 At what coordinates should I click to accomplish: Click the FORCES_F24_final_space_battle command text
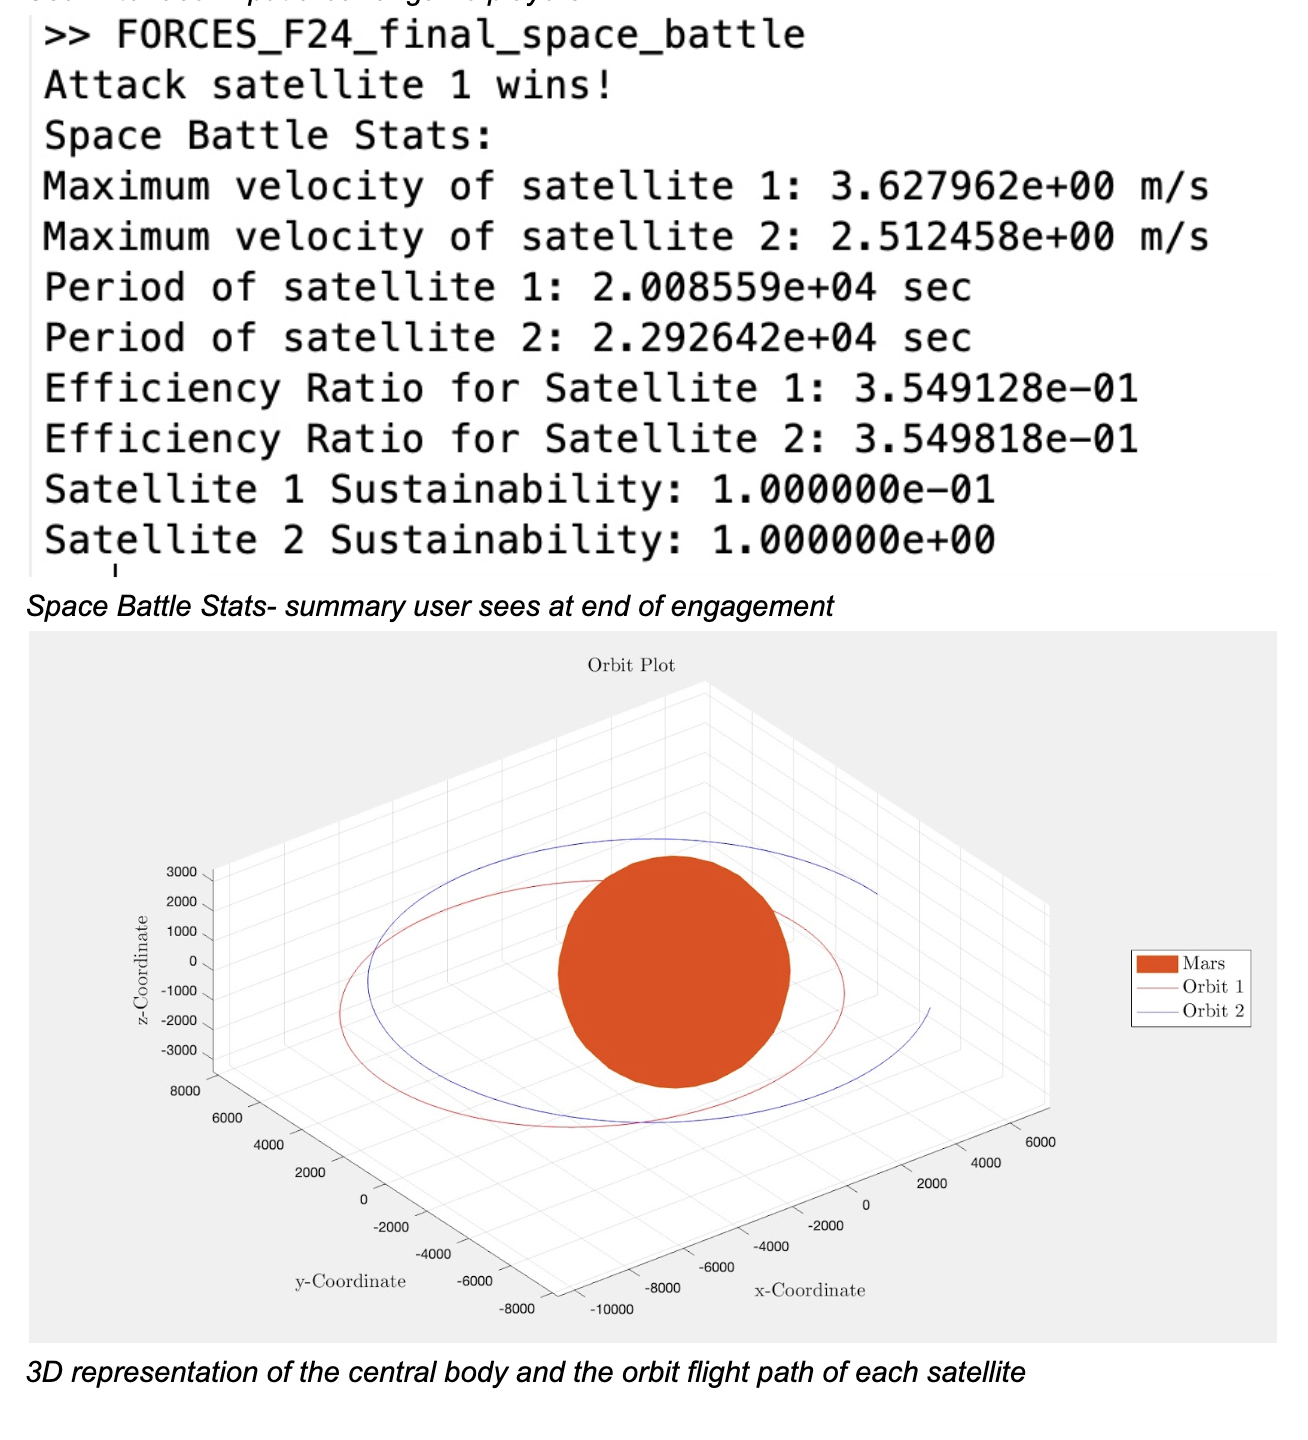(460, 35)
